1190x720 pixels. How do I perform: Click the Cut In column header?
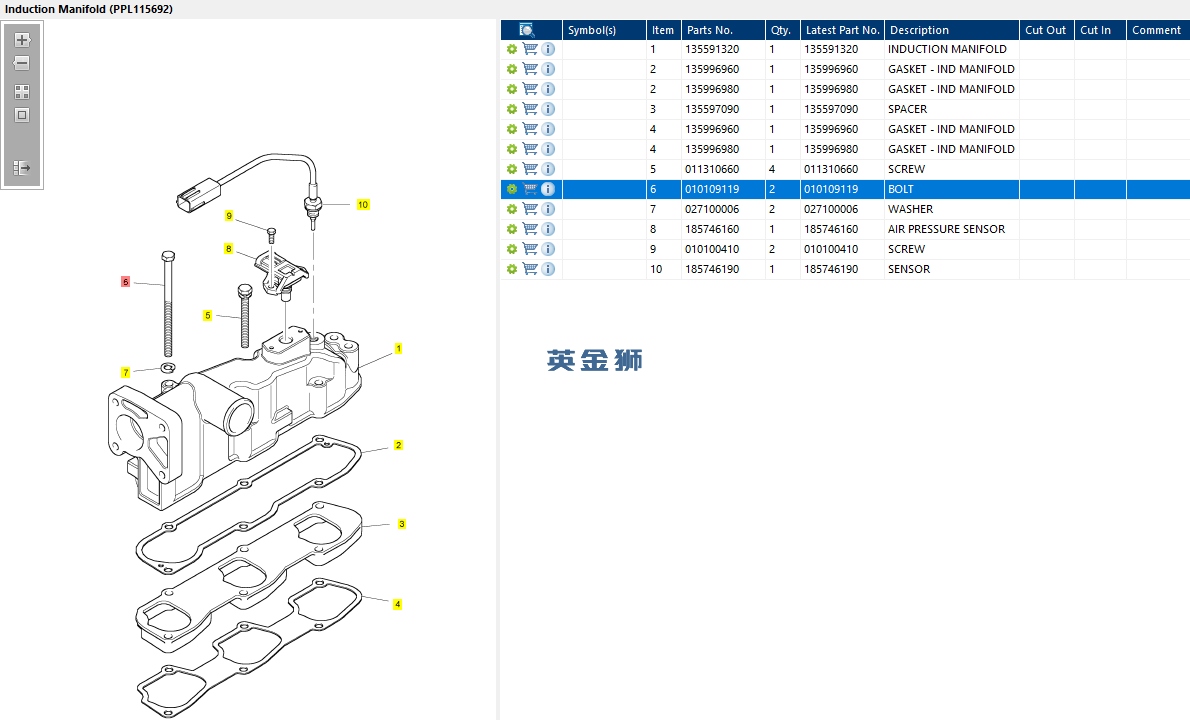tap(1100, 30)
